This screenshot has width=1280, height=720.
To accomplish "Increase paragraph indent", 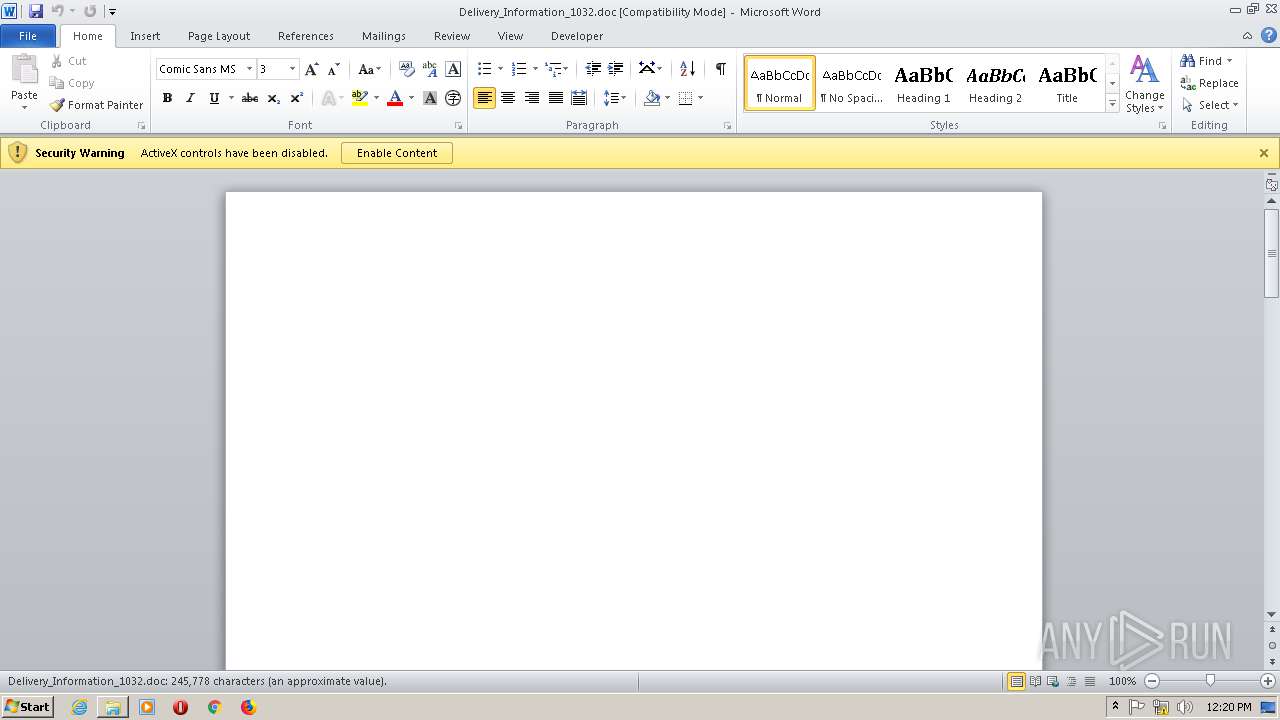I will (616, 69).
